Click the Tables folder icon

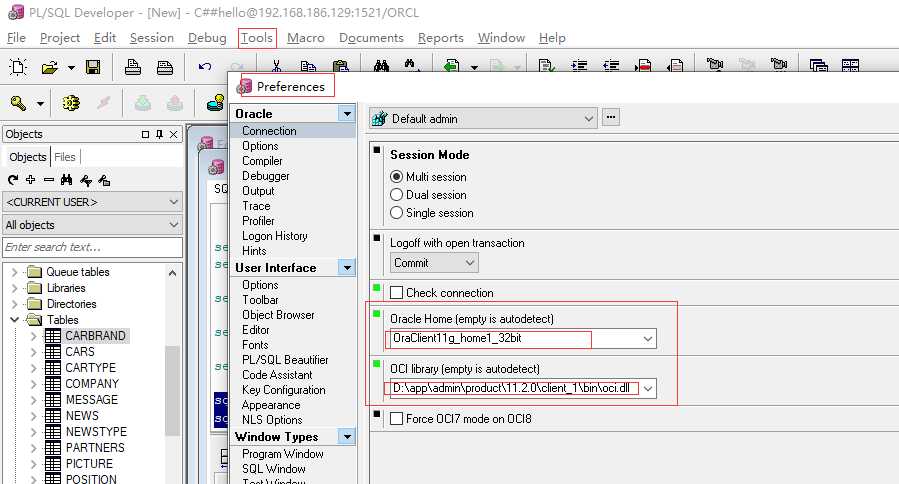point(34,319)
